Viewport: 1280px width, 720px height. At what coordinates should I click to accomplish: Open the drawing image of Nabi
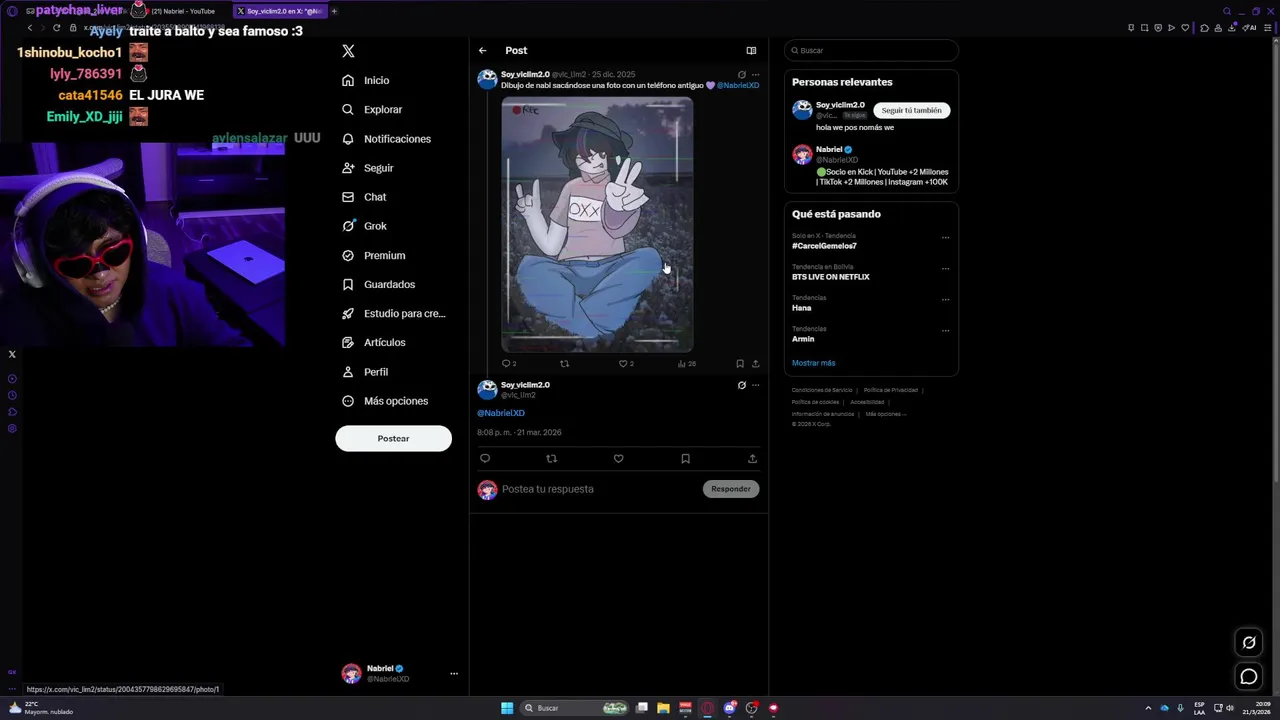597,224
